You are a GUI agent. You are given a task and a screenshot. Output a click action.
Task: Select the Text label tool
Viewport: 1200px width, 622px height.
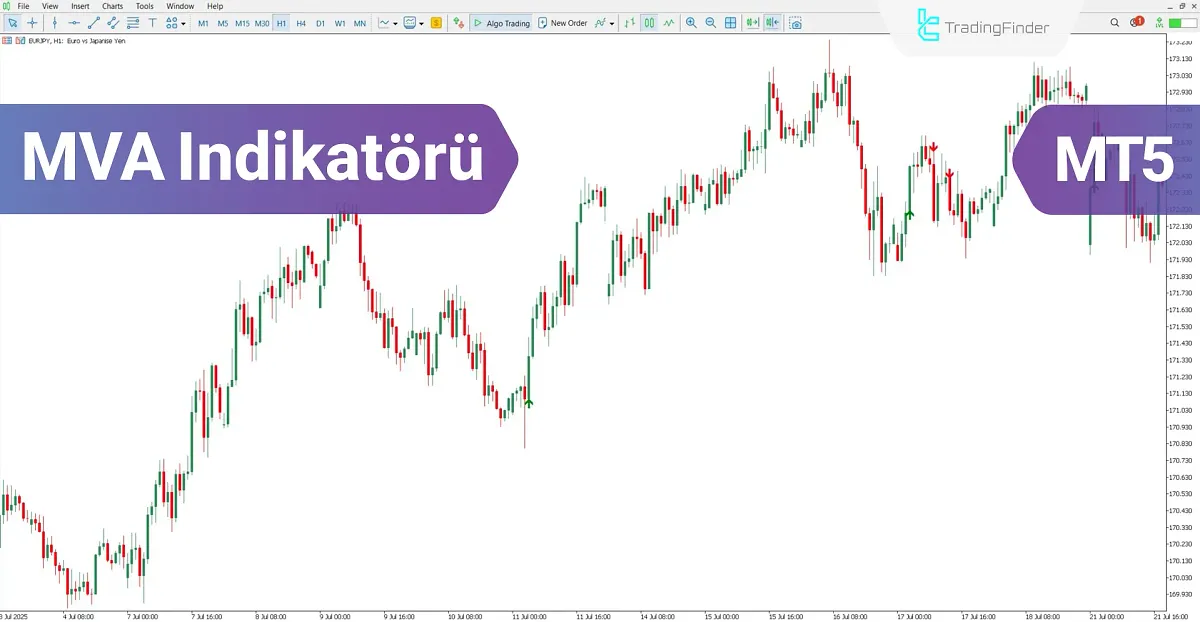point(152,22)
